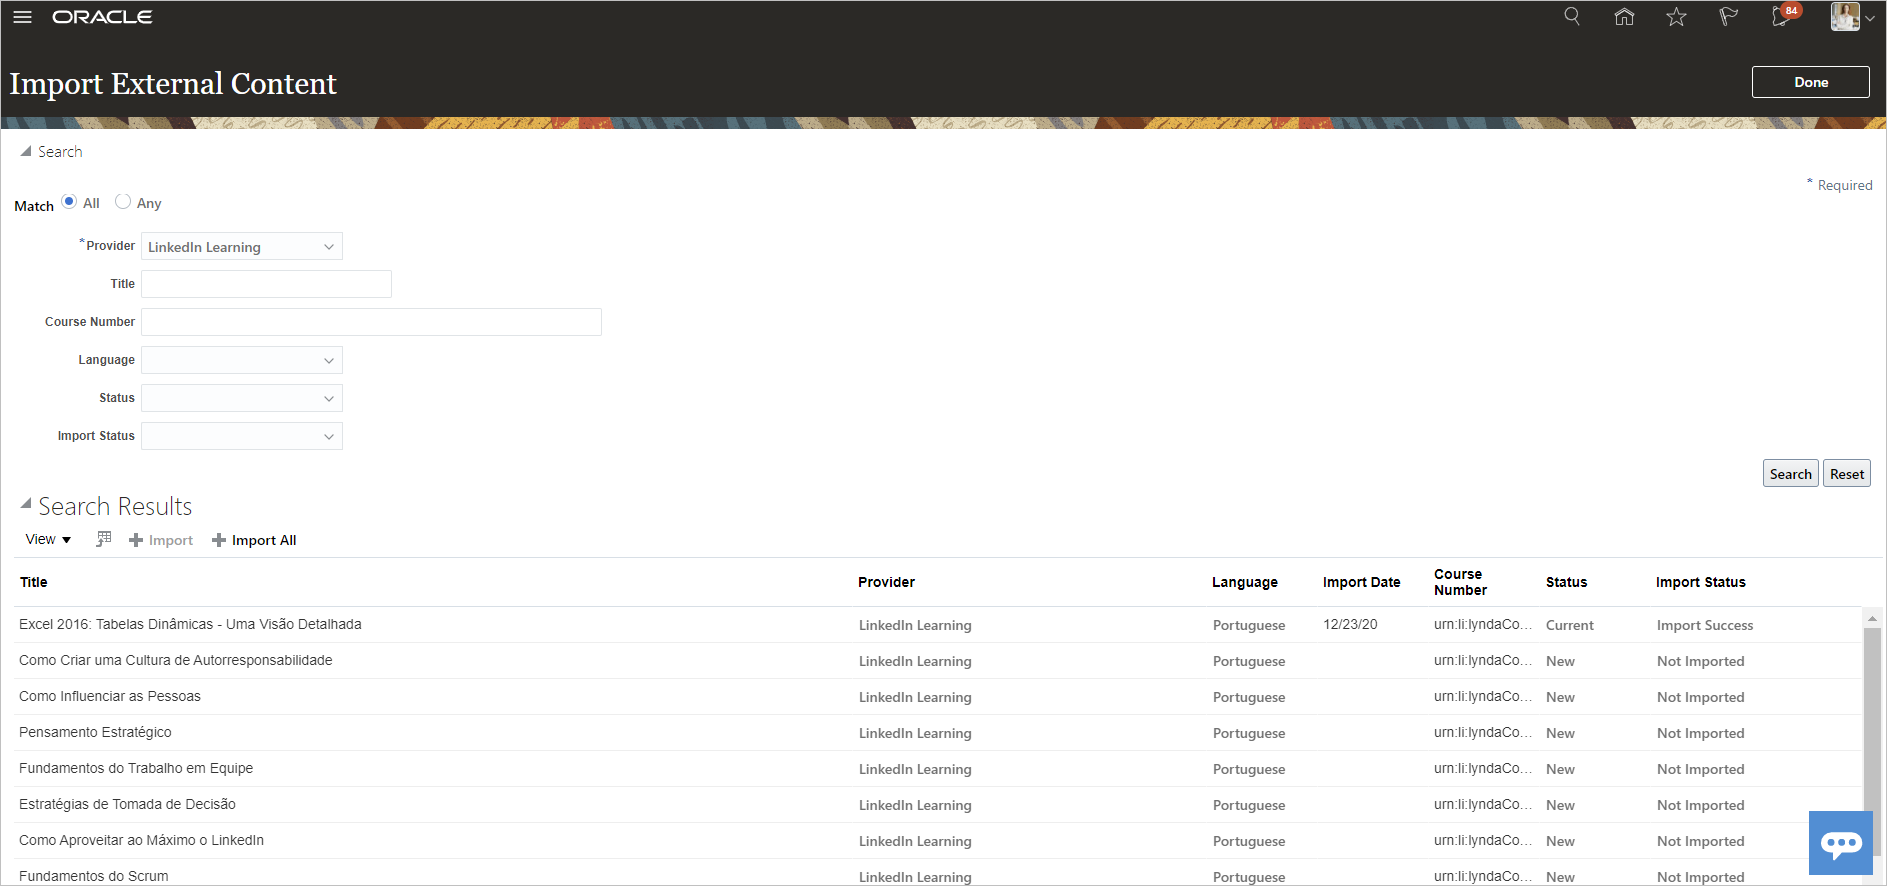Open the Provider dropdown
1887x886 pixels.
pyautogui.click(x=242, y=246)
